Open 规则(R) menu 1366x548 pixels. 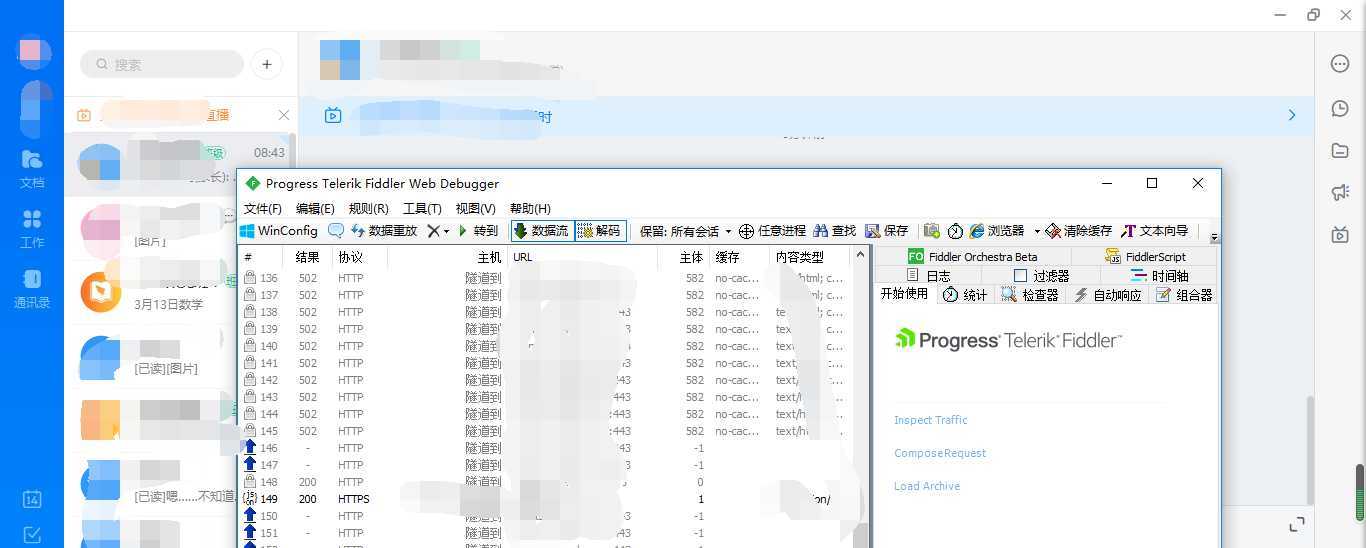[x=368, y=209]
